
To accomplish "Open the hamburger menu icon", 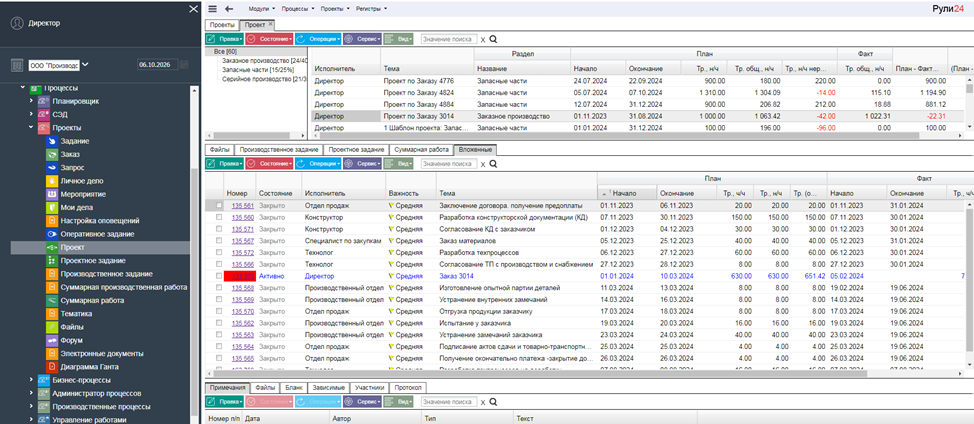I will point(213,9).
